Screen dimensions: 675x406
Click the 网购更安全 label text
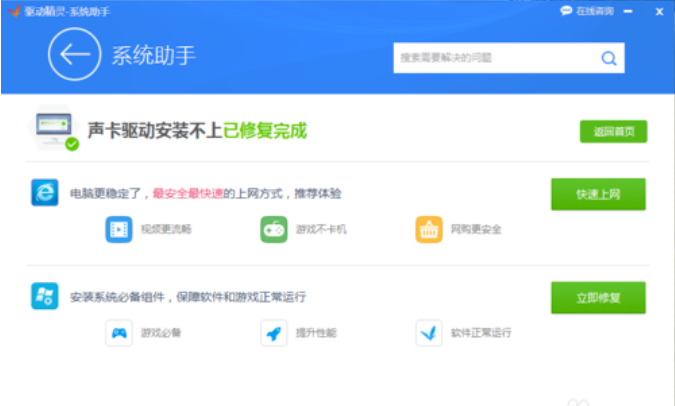476,229
